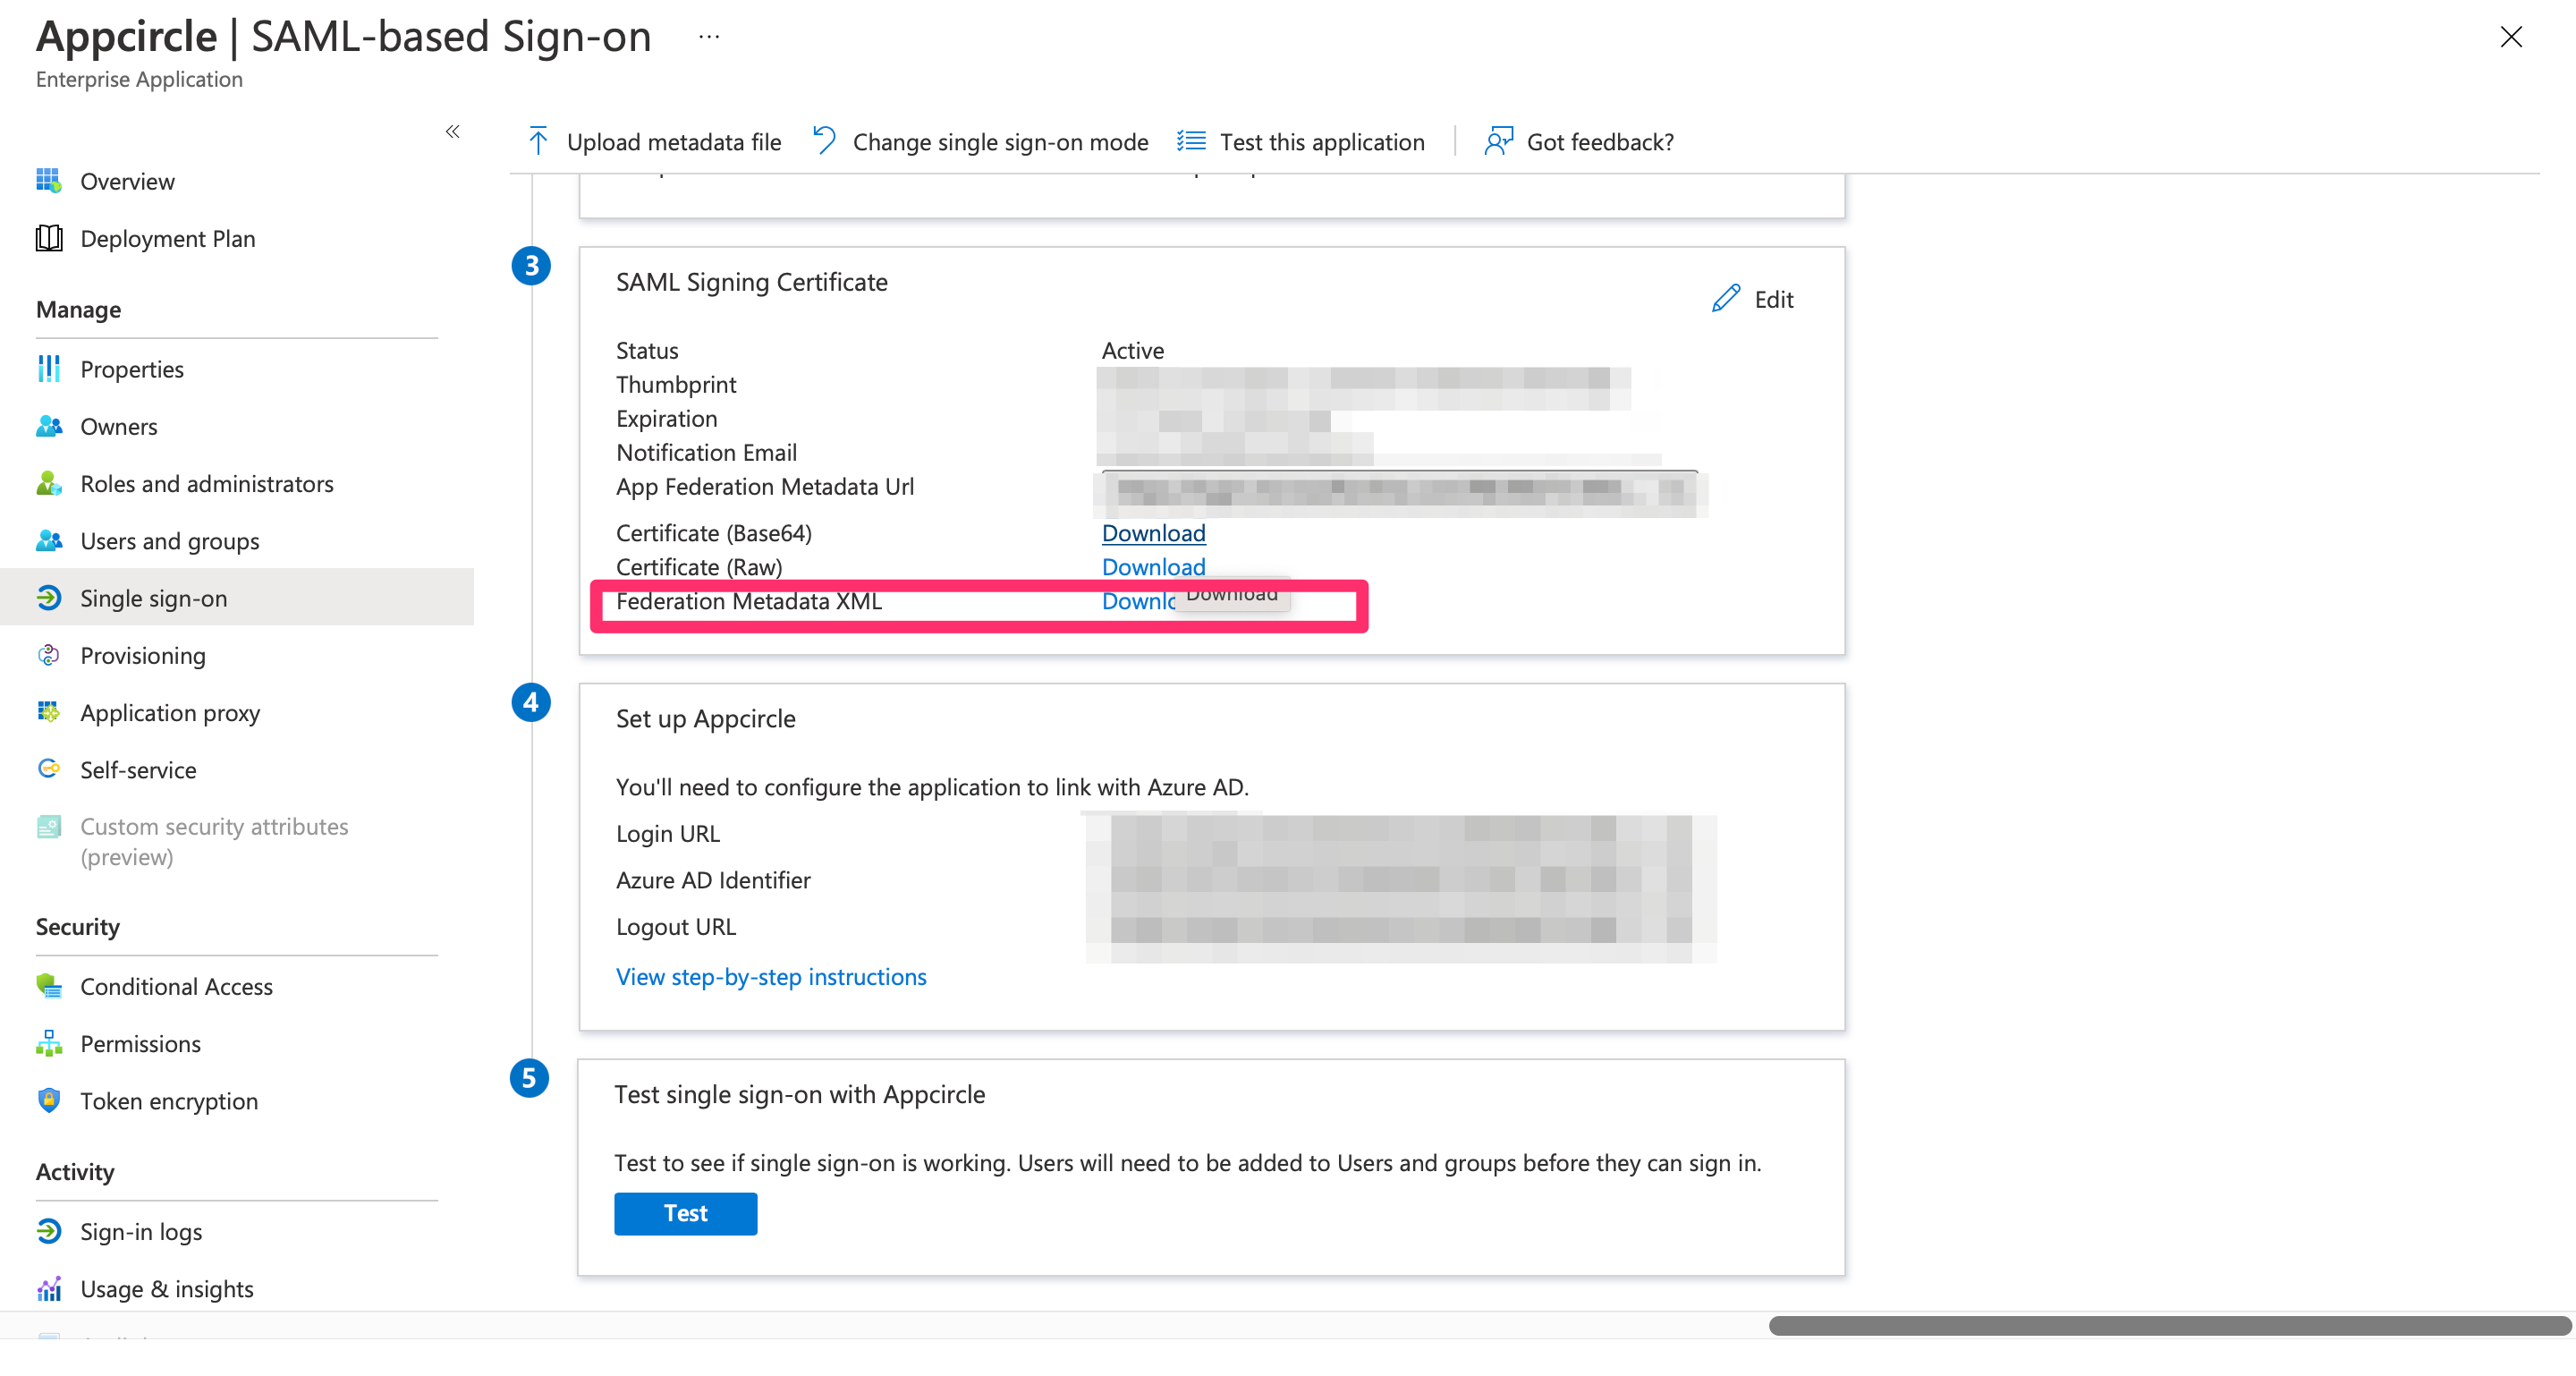Click the blue Test button
The width and height of the screenshot is (2576, 1376).
click(685, 1212)
